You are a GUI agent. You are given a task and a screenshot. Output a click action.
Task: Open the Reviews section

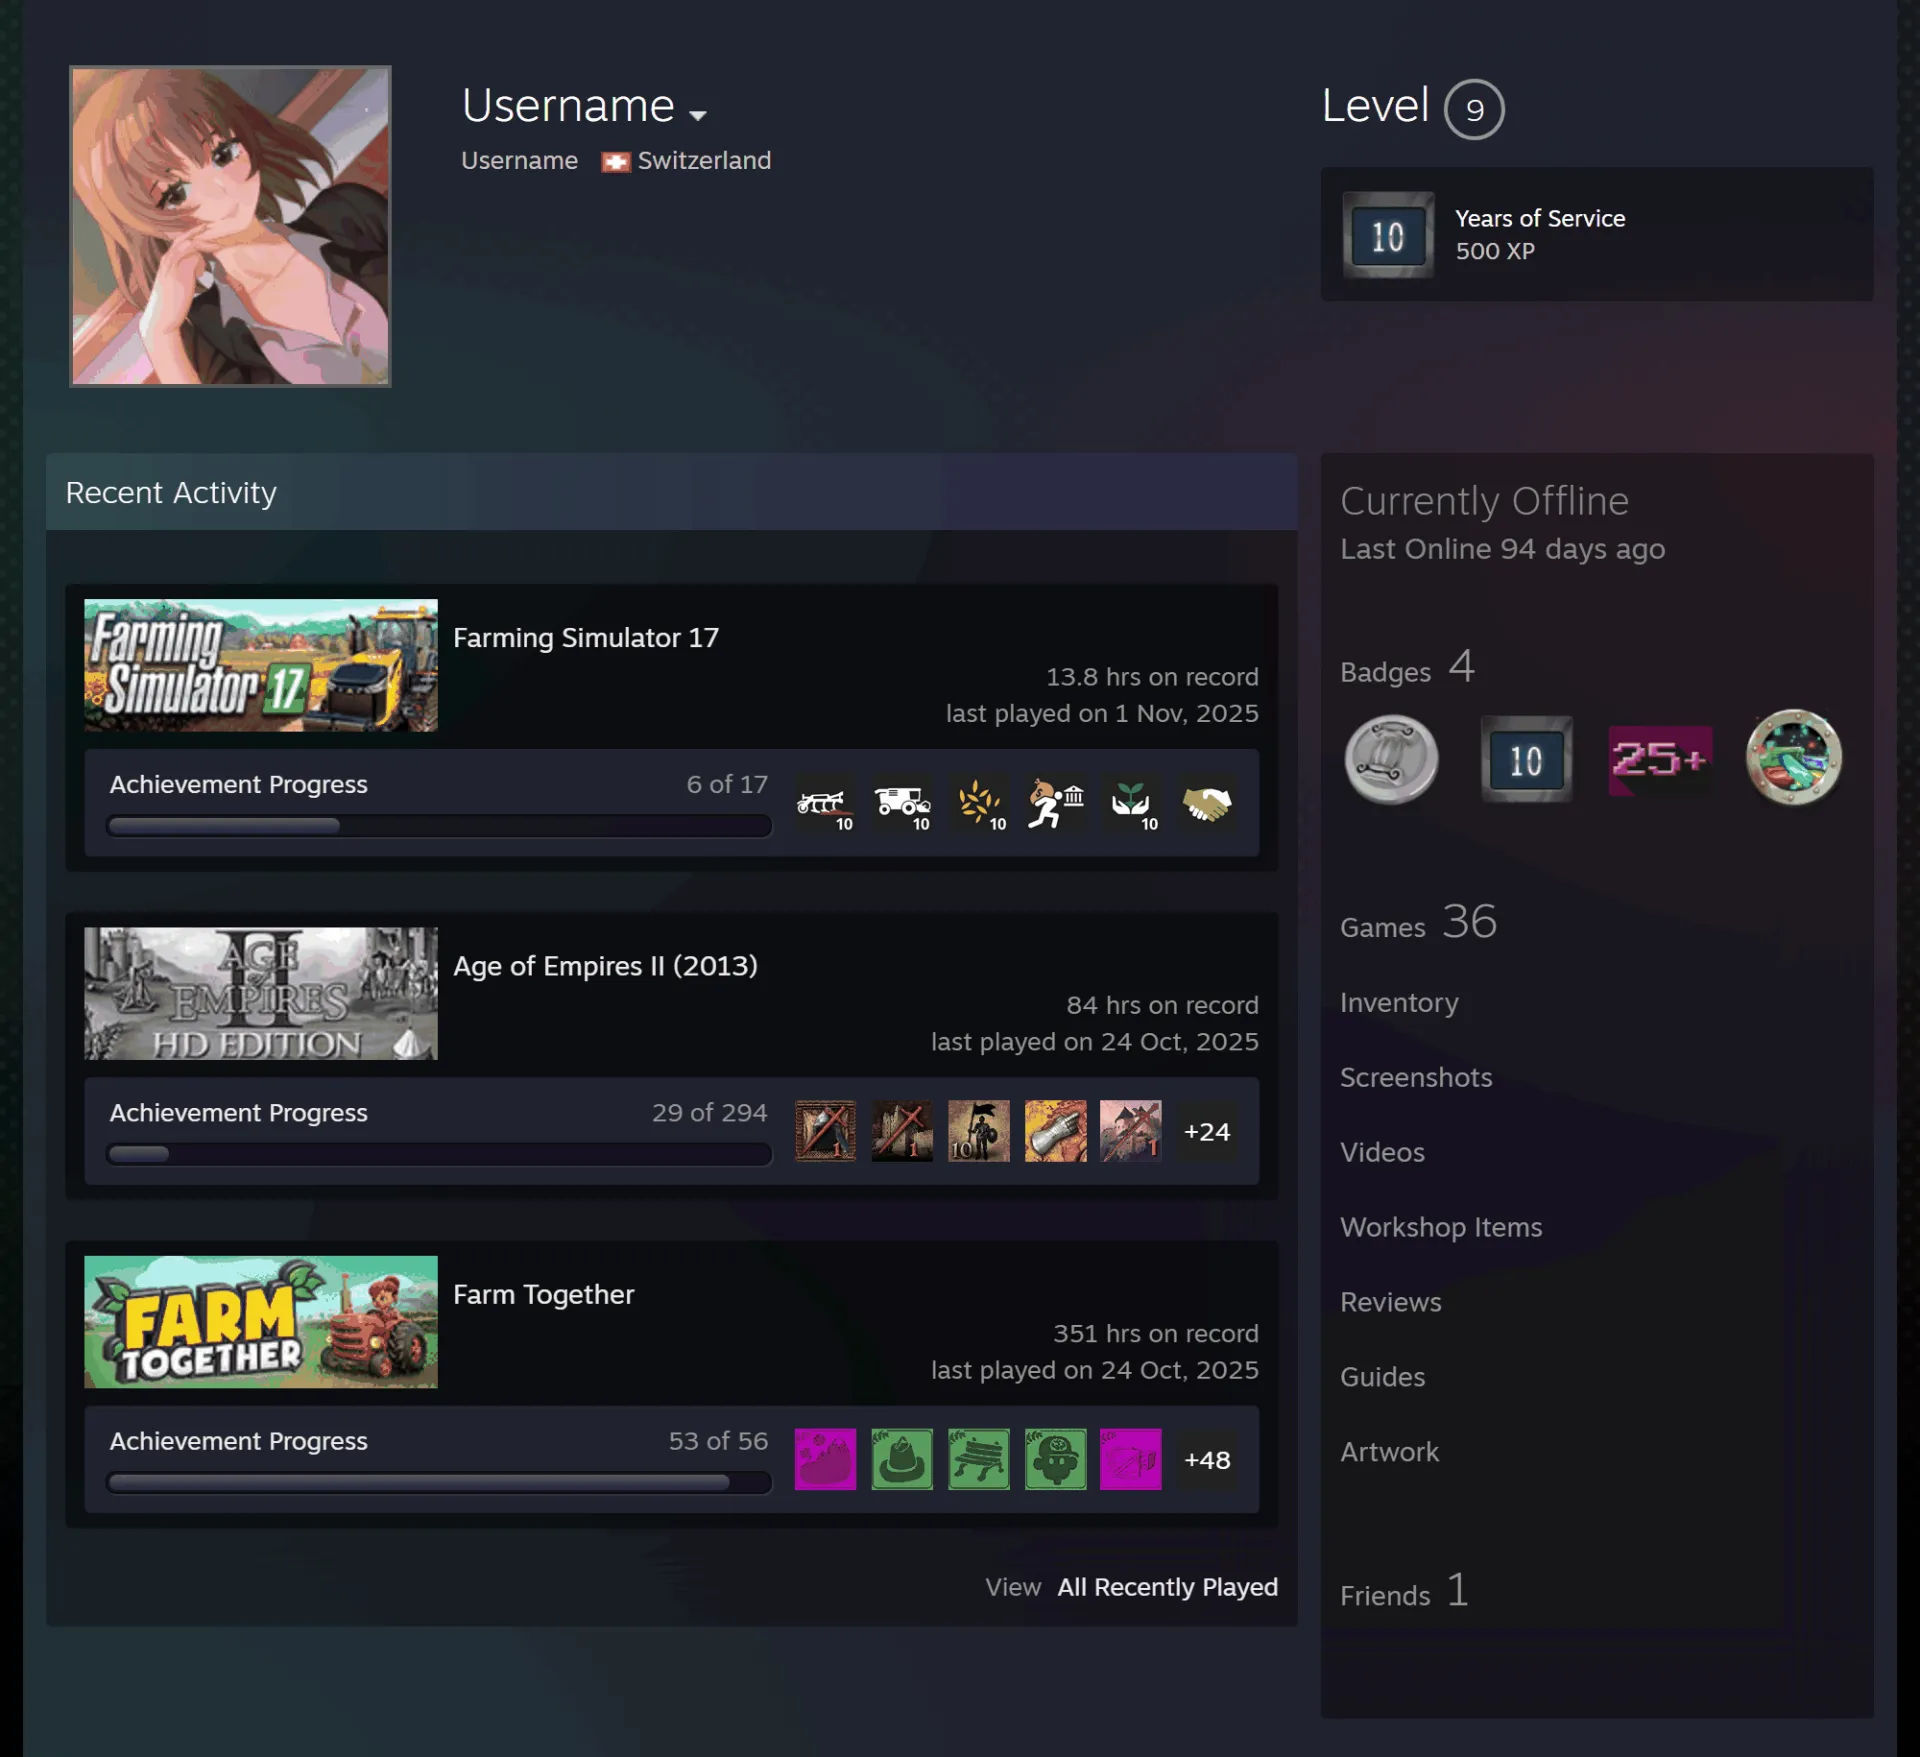pos(1390,1302)
